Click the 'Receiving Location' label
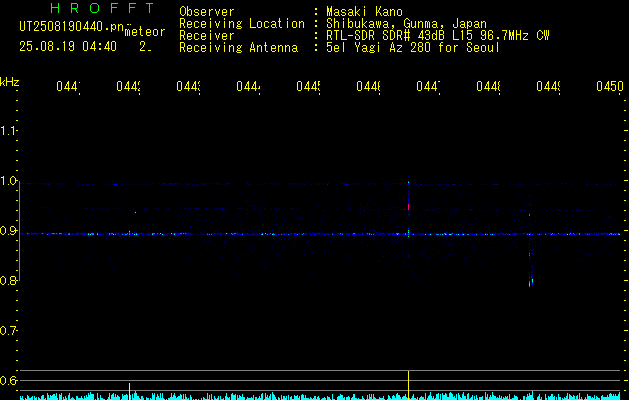The image size is (629, 400). pos(242,24)
